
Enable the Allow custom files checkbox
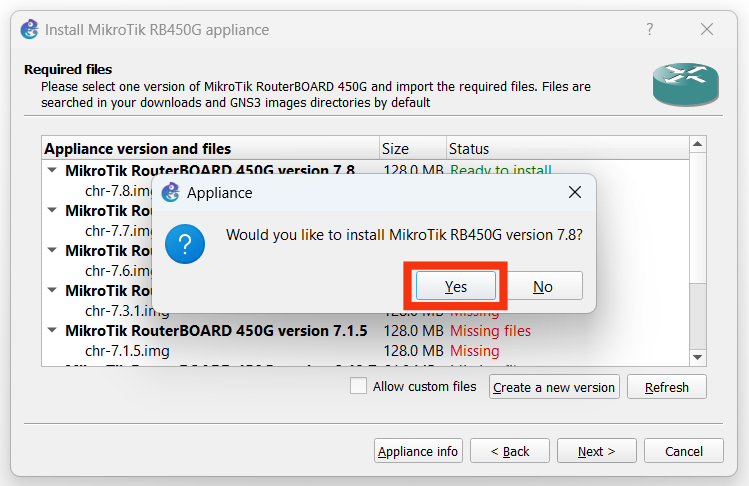point(358,387)
